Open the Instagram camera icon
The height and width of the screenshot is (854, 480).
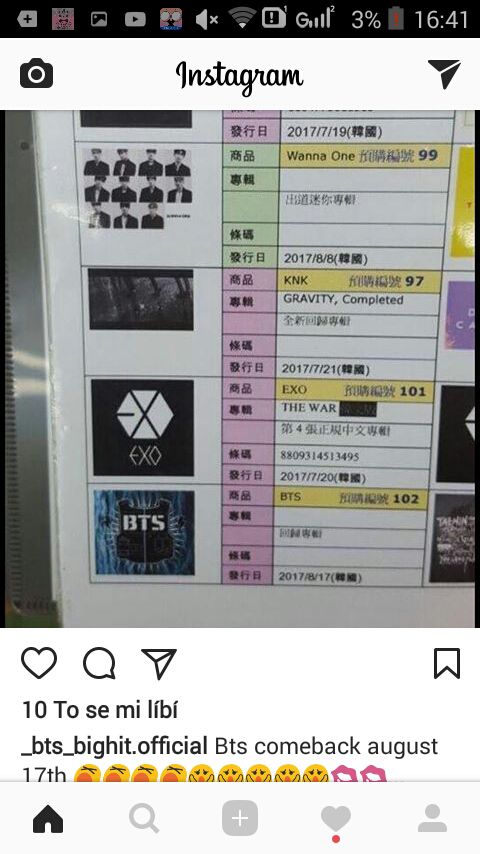[37, 74]
